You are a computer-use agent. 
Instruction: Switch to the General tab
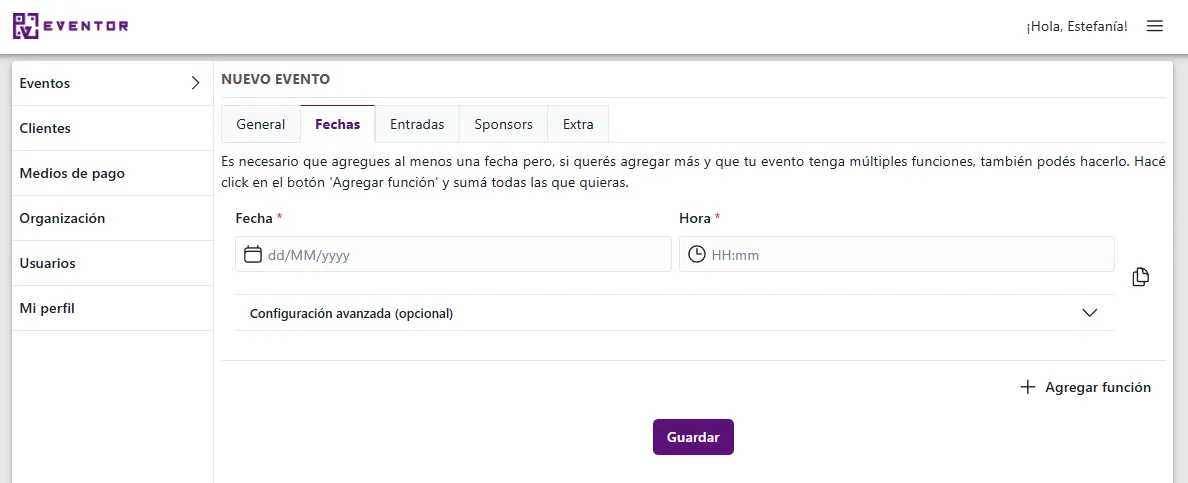pyautogui.click(x=261, y=124)
